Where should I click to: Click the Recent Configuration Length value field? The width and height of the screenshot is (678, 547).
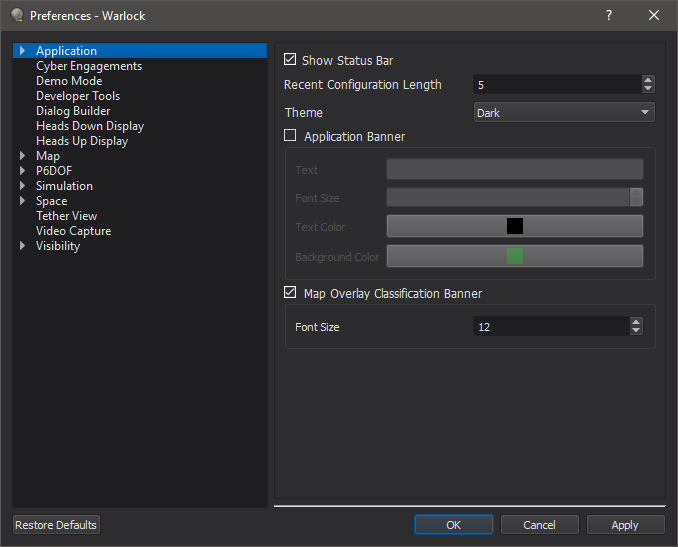click(558, 84)
